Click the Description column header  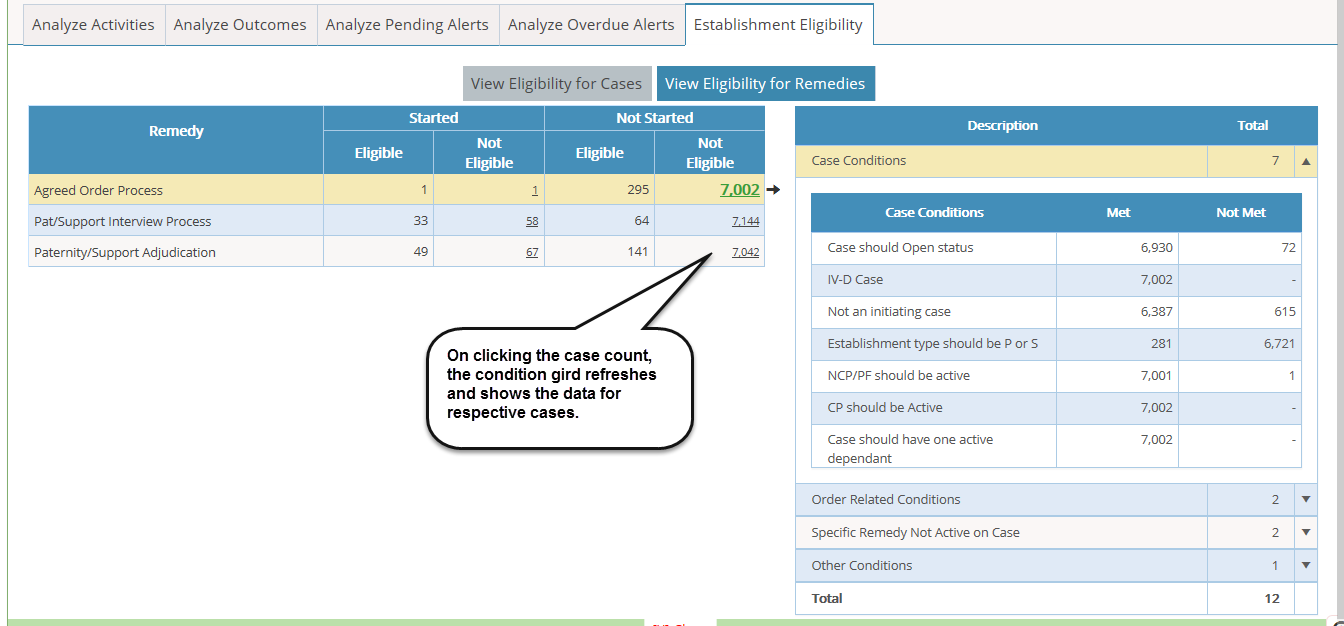[1002, 125]
